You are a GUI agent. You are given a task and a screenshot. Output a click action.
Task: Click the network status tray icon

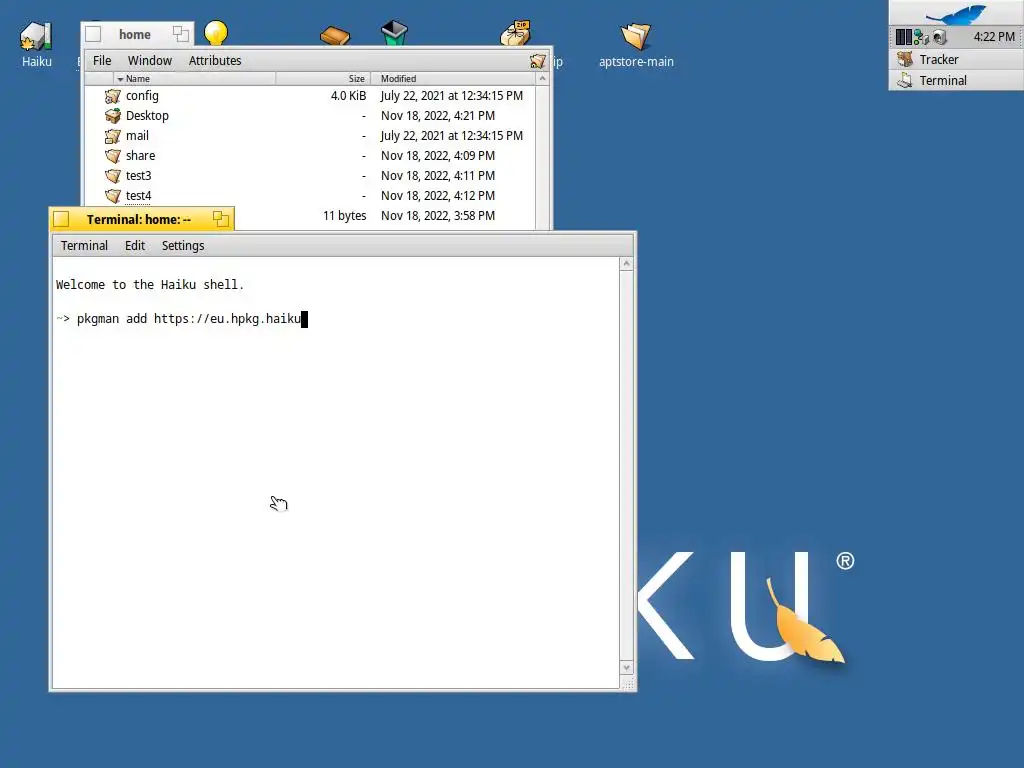[921, 37]
